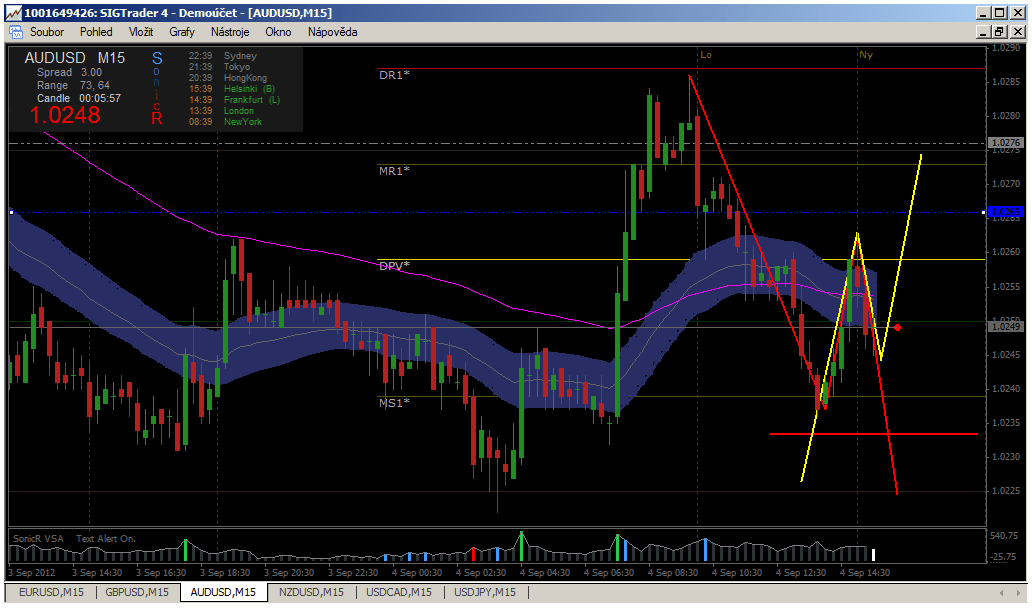Screen dimensions: 1032x608
Task: Click the DPV* pivot level label
Action: [394, 266]
